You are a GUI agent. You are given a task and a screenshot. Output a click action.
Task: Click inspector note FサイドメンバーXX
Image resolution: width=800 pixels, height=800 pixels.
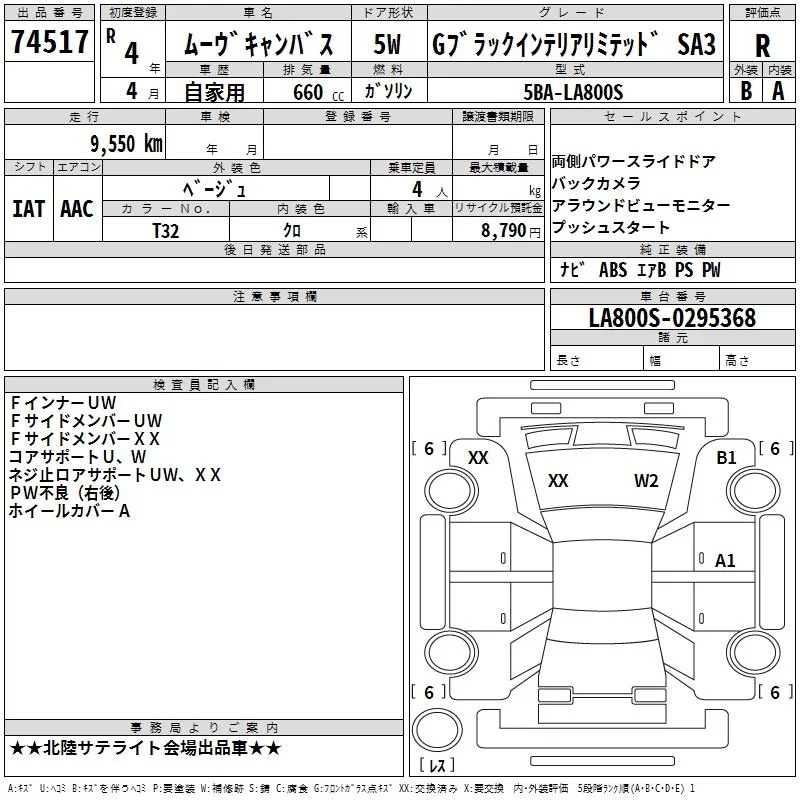[85, 439]
